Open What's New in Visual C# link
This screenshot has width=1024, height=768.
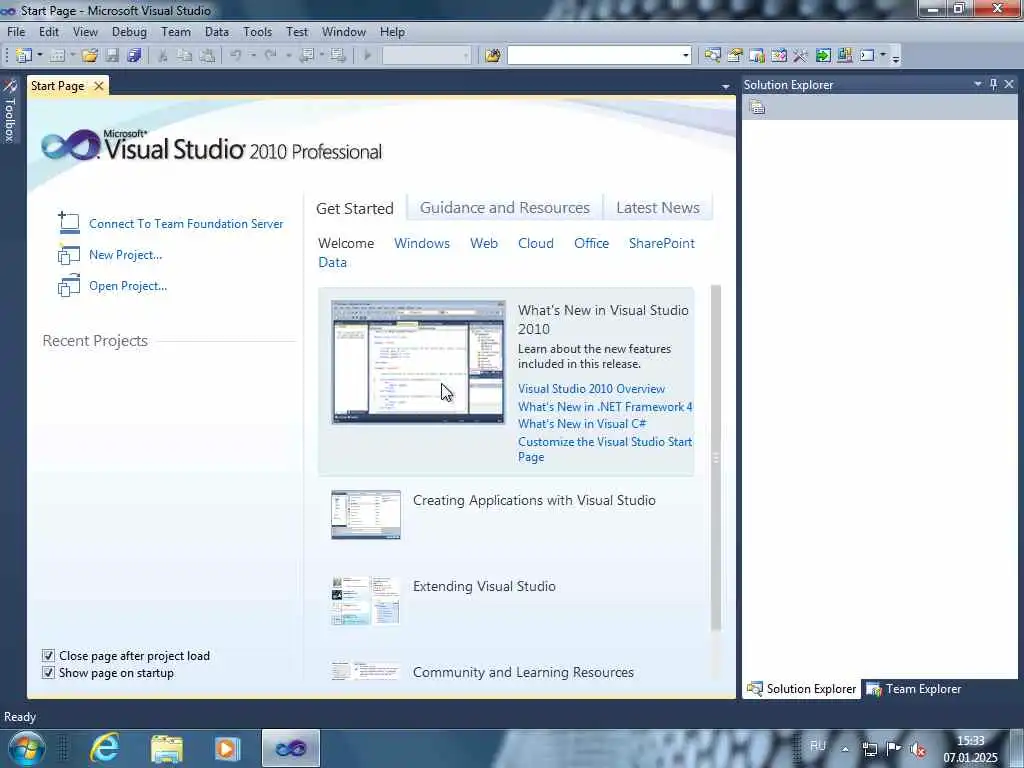click(x=582, y=424)
